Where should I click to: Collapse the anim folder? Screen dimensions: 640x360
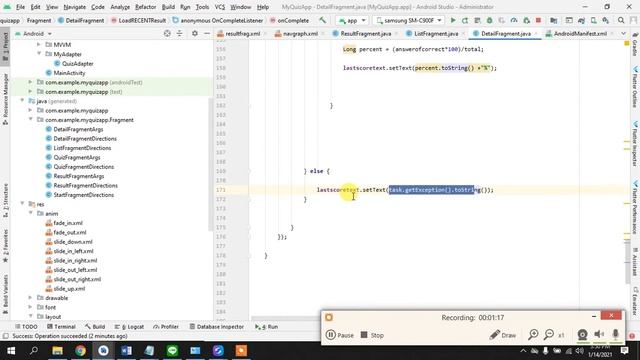31,213
